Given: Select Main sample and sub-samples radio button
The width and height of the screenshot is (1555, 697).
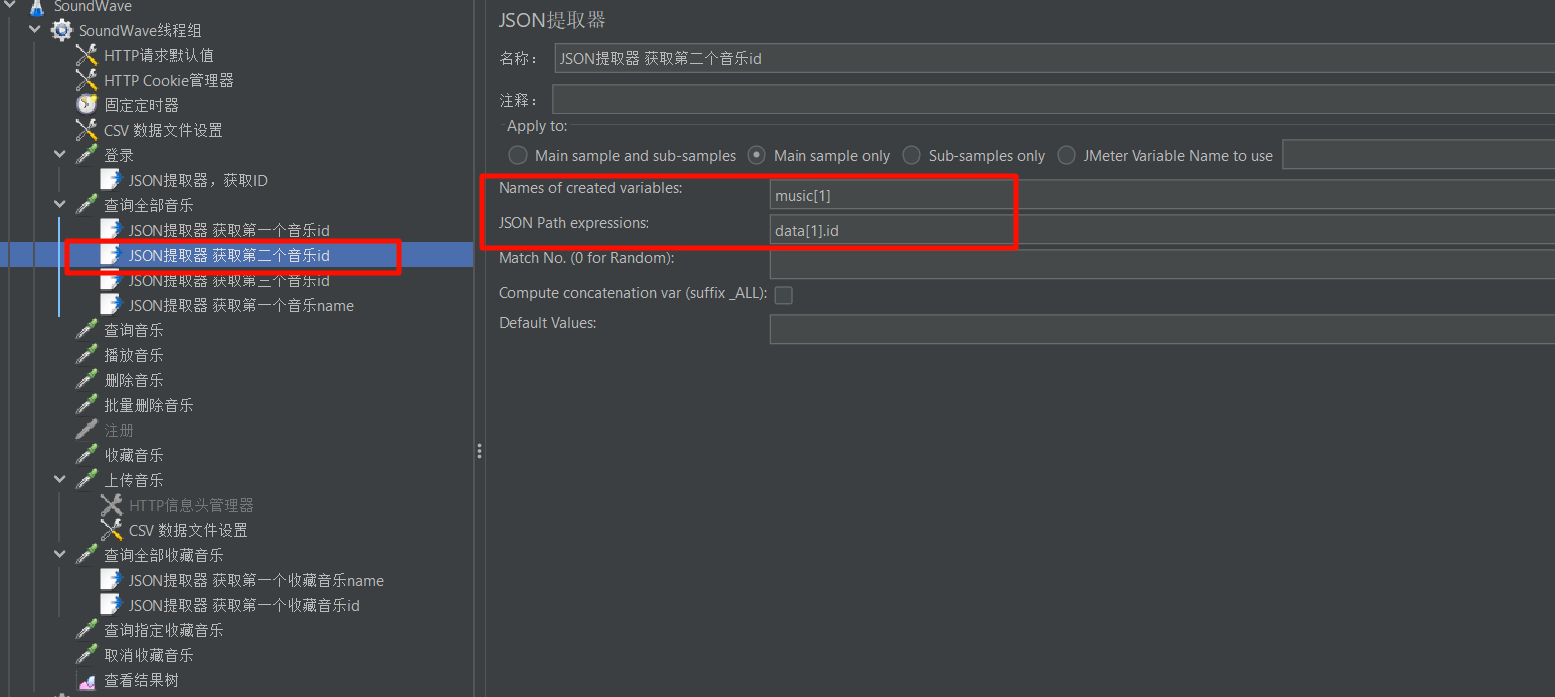Looking at the screenshot, I should point(518,155).
